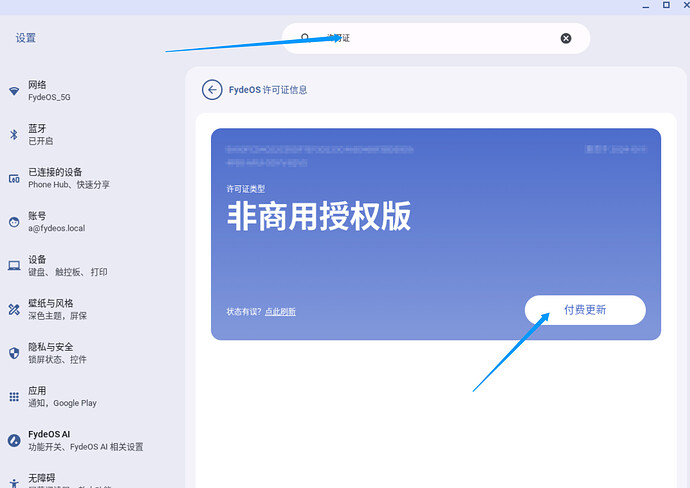Click the Wi-Fi icon beside 网络
690x488 pixels.
[14, 91]
